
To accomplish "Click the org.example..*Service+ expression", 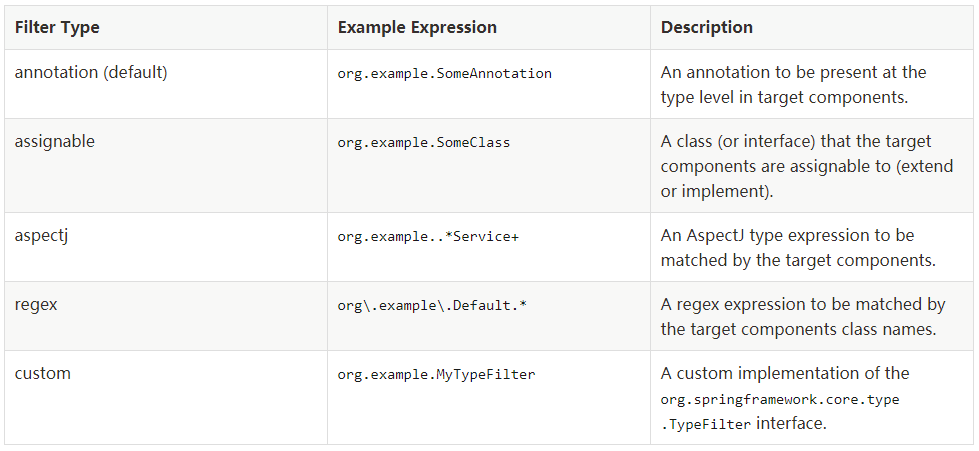I will click(x=428, y=237).
